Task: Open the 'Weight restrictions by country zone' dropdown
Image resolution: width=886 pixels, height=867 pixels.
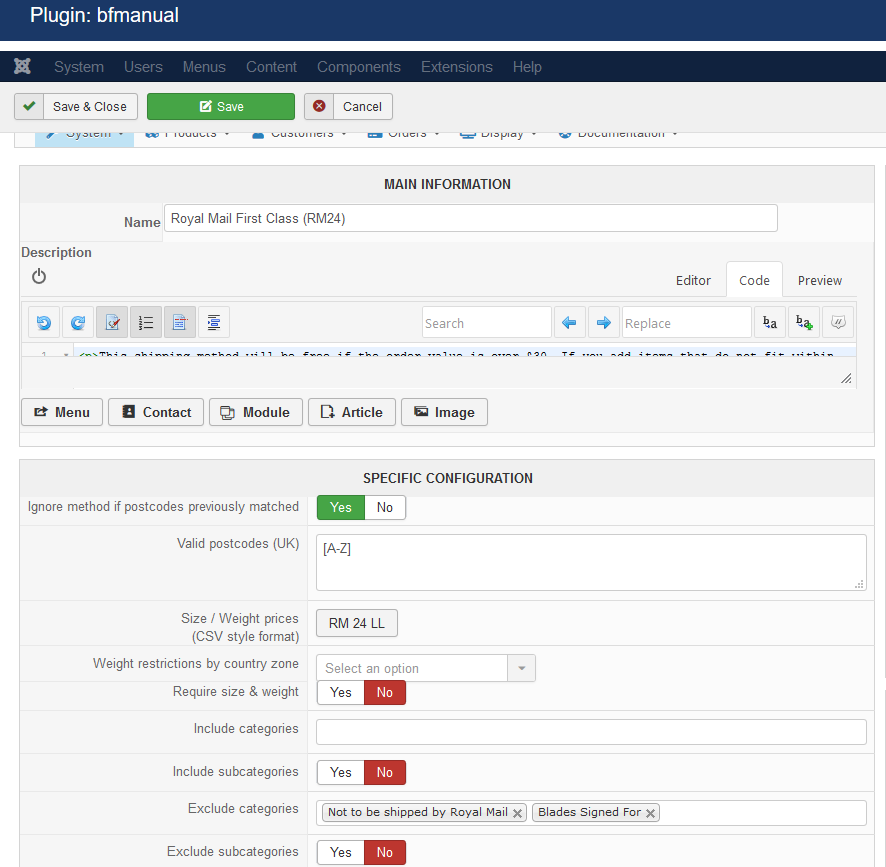Action: [x=425, y=668]
